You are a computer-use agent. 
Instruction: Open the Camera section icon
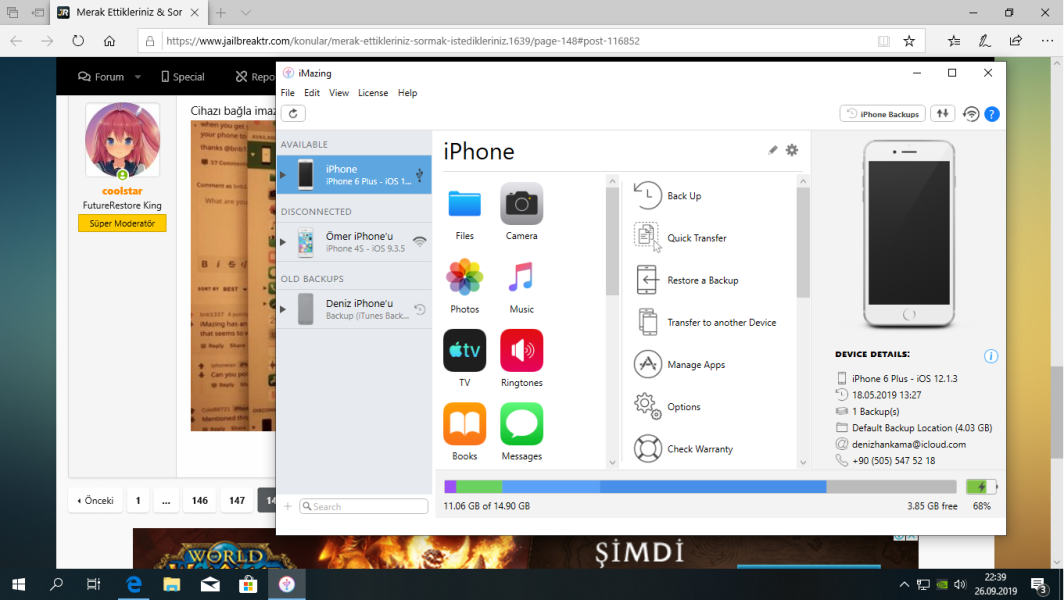click(x=521, y=204)
